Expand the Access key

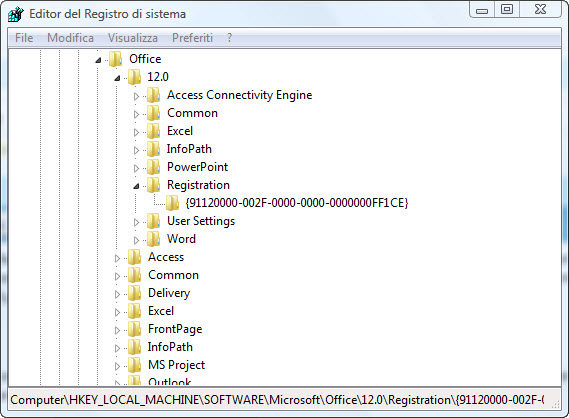click(x=117, y=258)
